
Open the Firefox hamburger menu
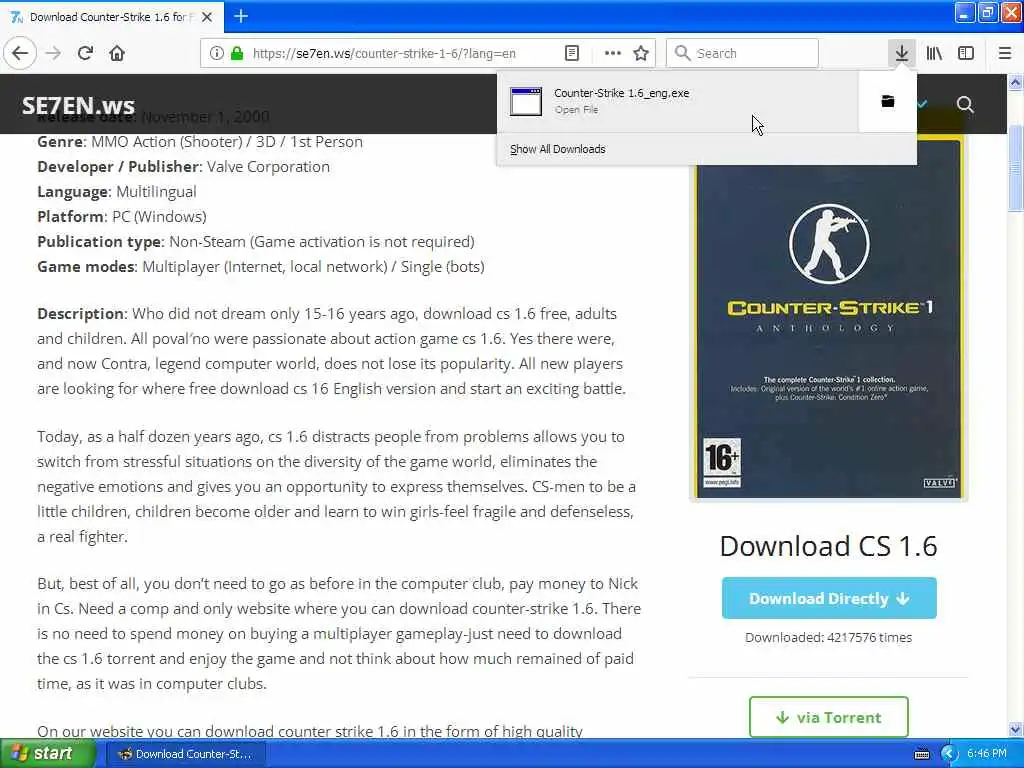tap(1005, 53)
